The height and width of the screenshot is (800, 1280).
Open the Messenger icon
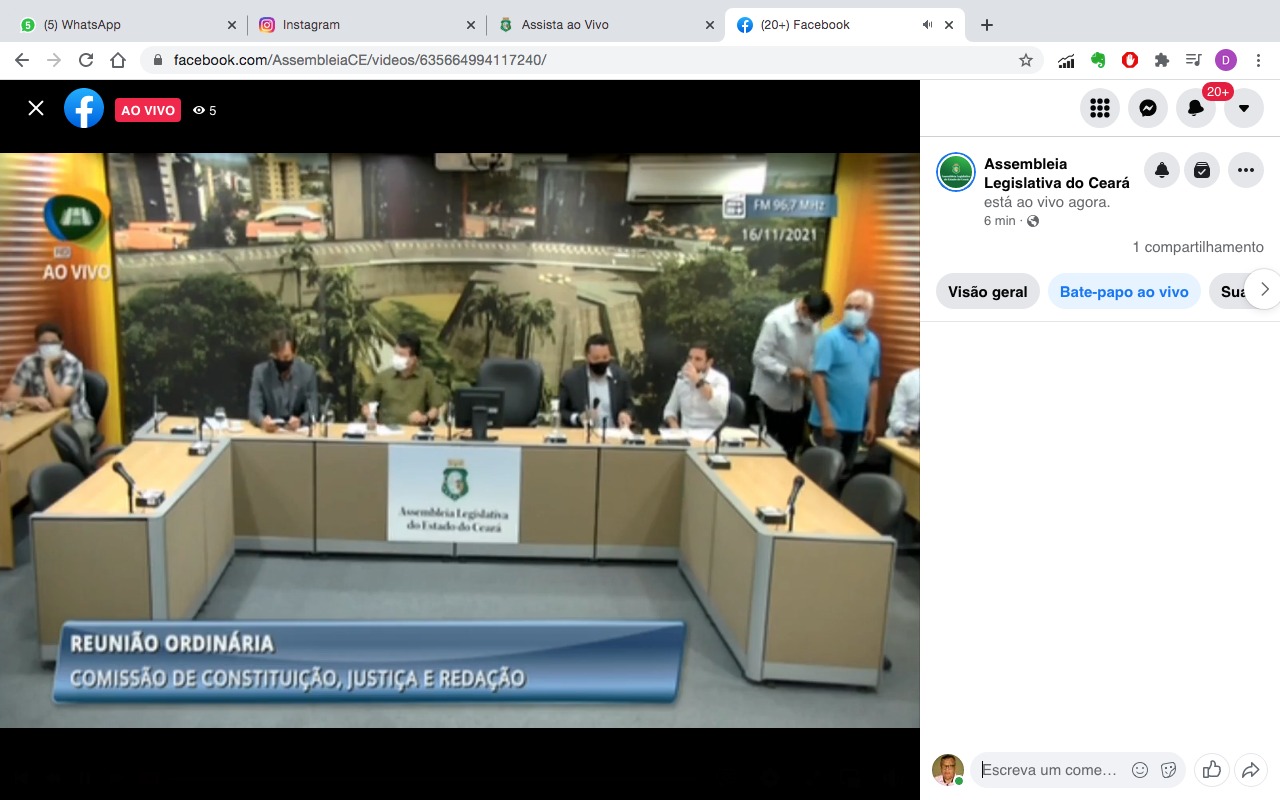coord(1148,109)
